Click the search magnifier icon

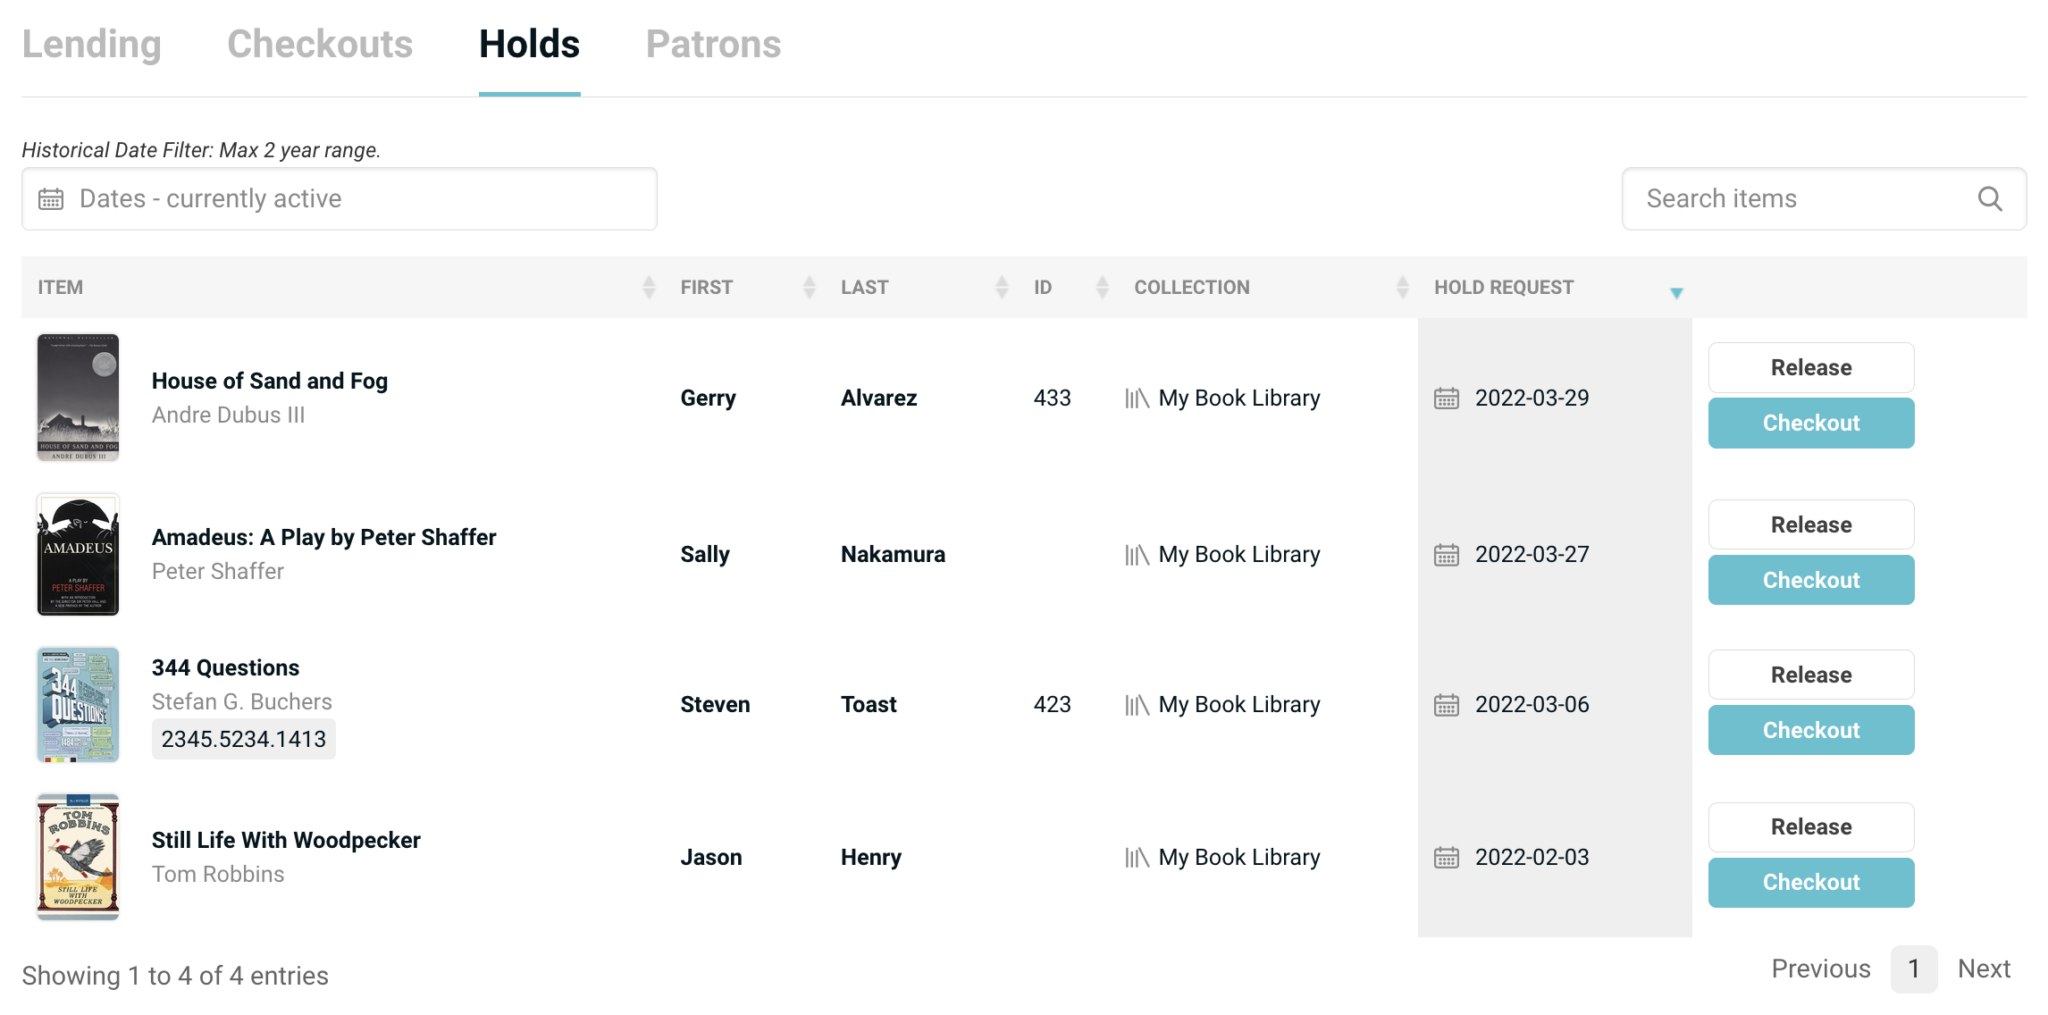point(1989,199)
